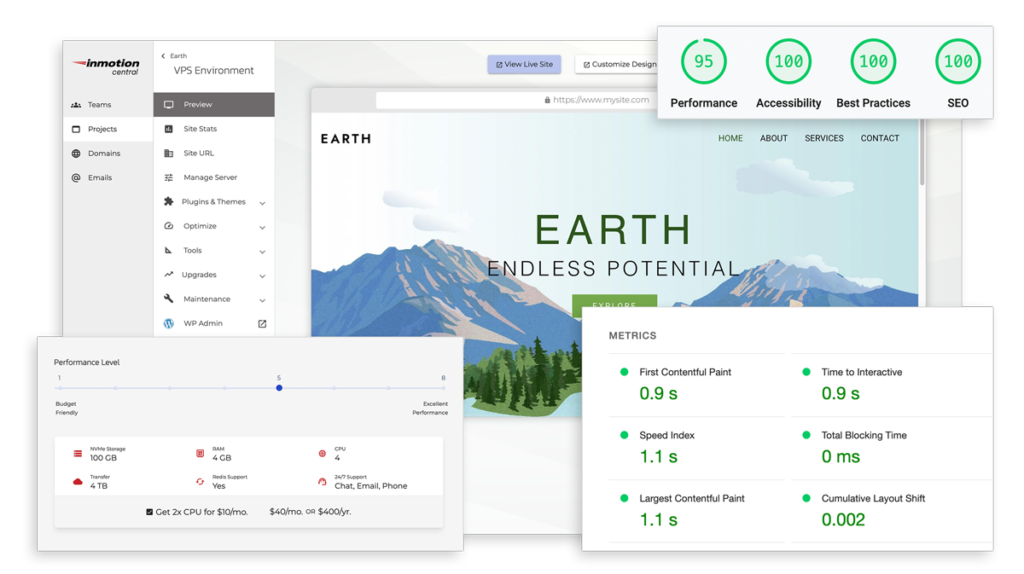Screen dimensions: 1024x574
Task: Click the WP Admin WordPress icon
Action: coord(169,324)
